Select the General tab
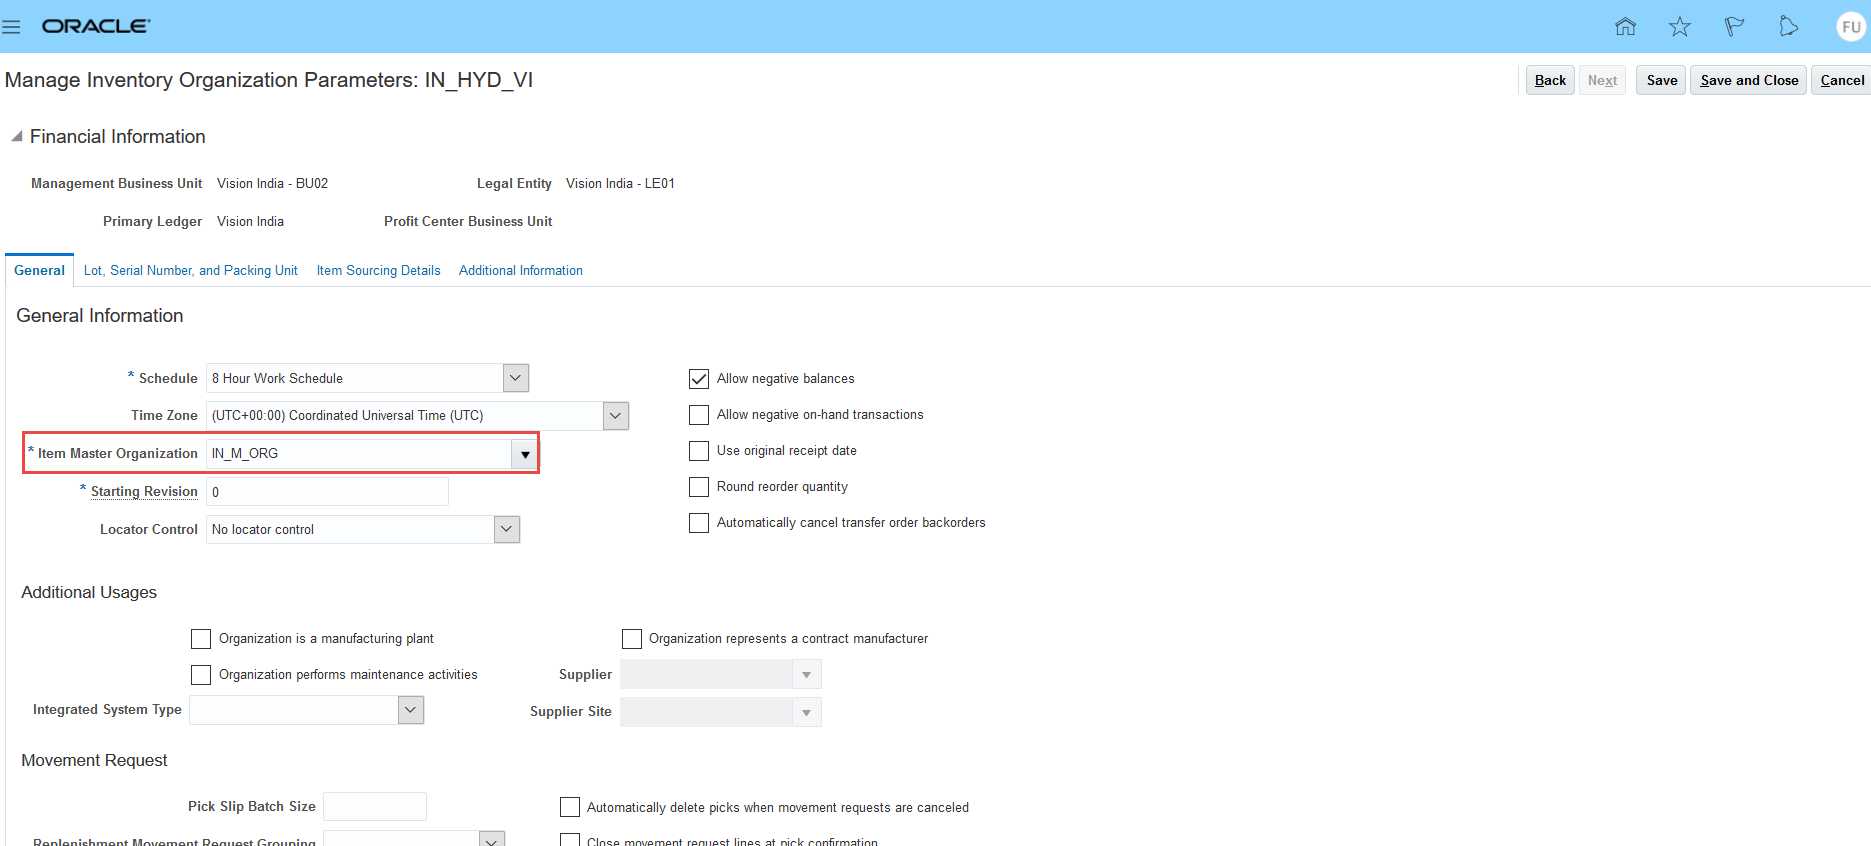The width and height of the screenshot is (1871, 846). click(x=39, y=271)
